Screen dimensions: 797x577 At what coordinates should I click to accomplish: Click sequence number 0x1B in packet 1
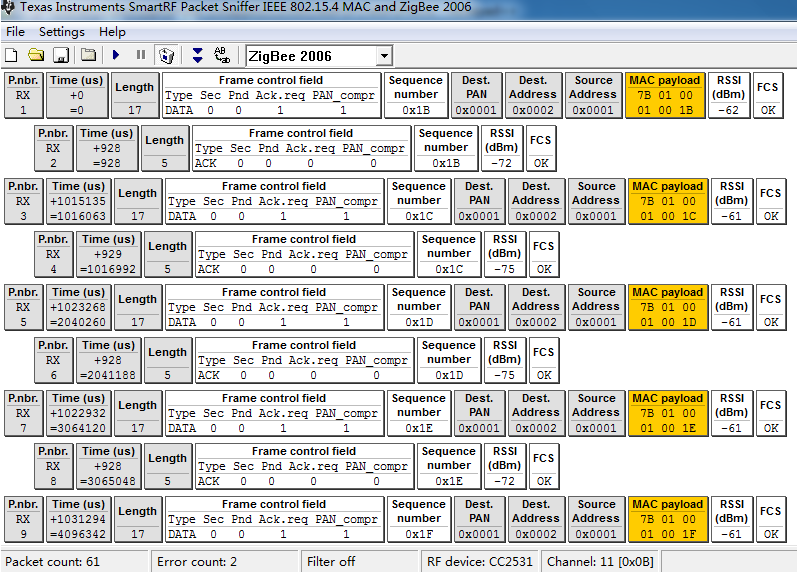[416, 95]
